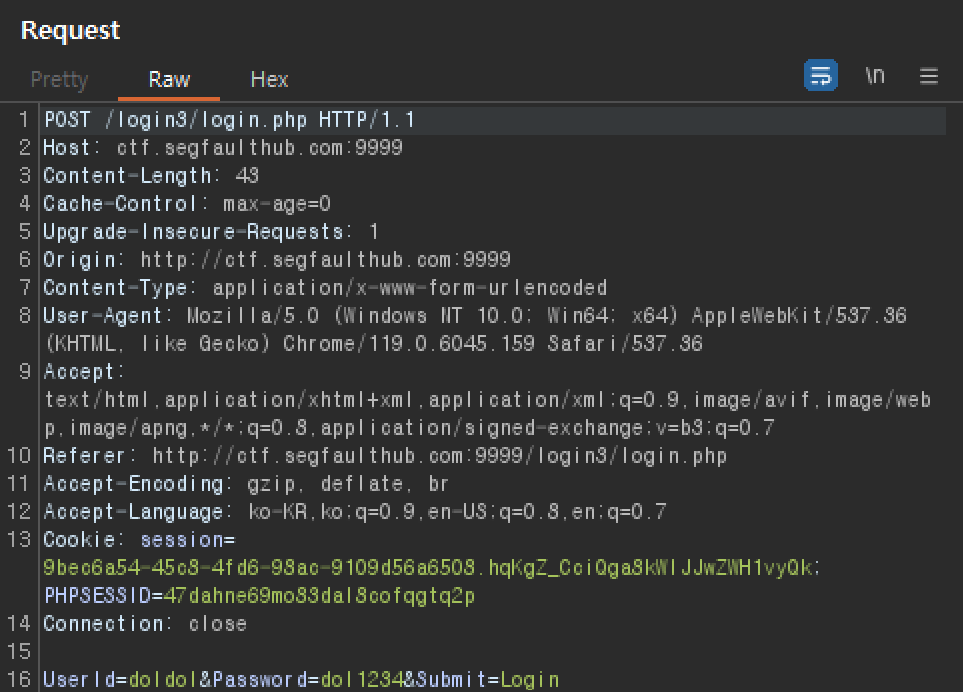Viewport: 963px width, 692px height.
Task: Open the hamburger options menu
Action: (929, 76)
